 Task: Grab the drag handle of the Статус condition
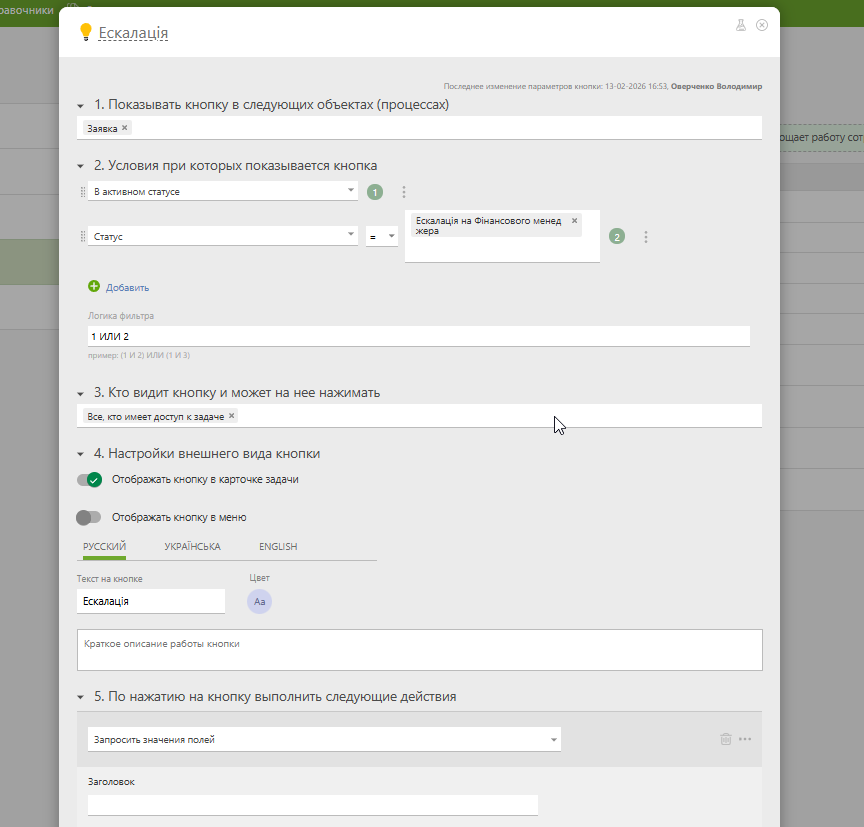83,236
